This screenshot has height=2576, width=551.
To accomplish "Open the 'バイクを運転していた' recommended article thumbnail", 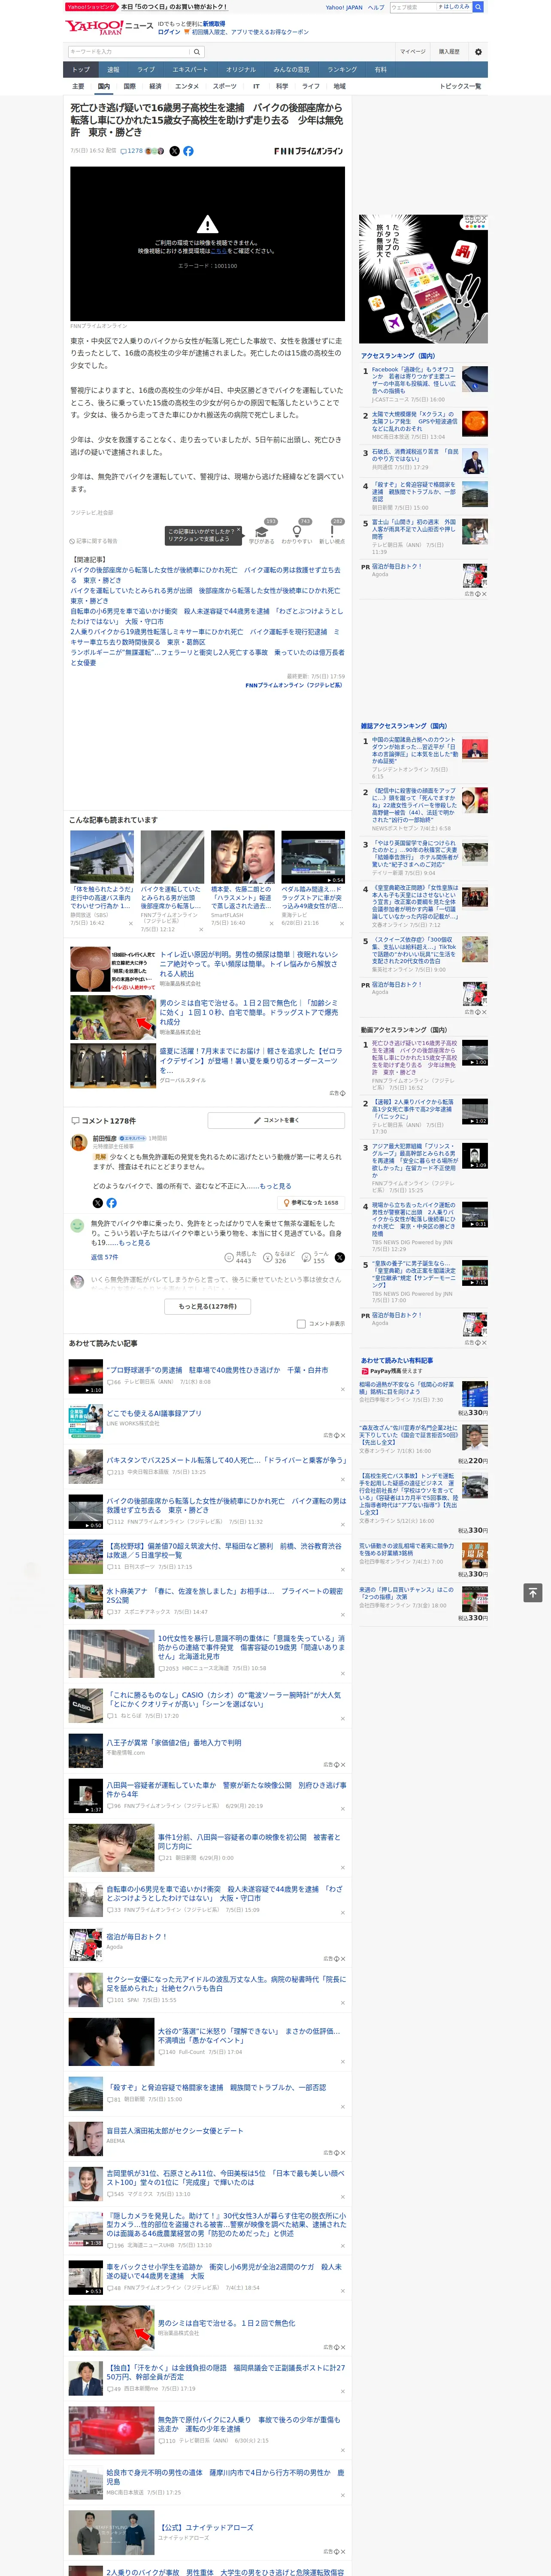I will point(172,857).
